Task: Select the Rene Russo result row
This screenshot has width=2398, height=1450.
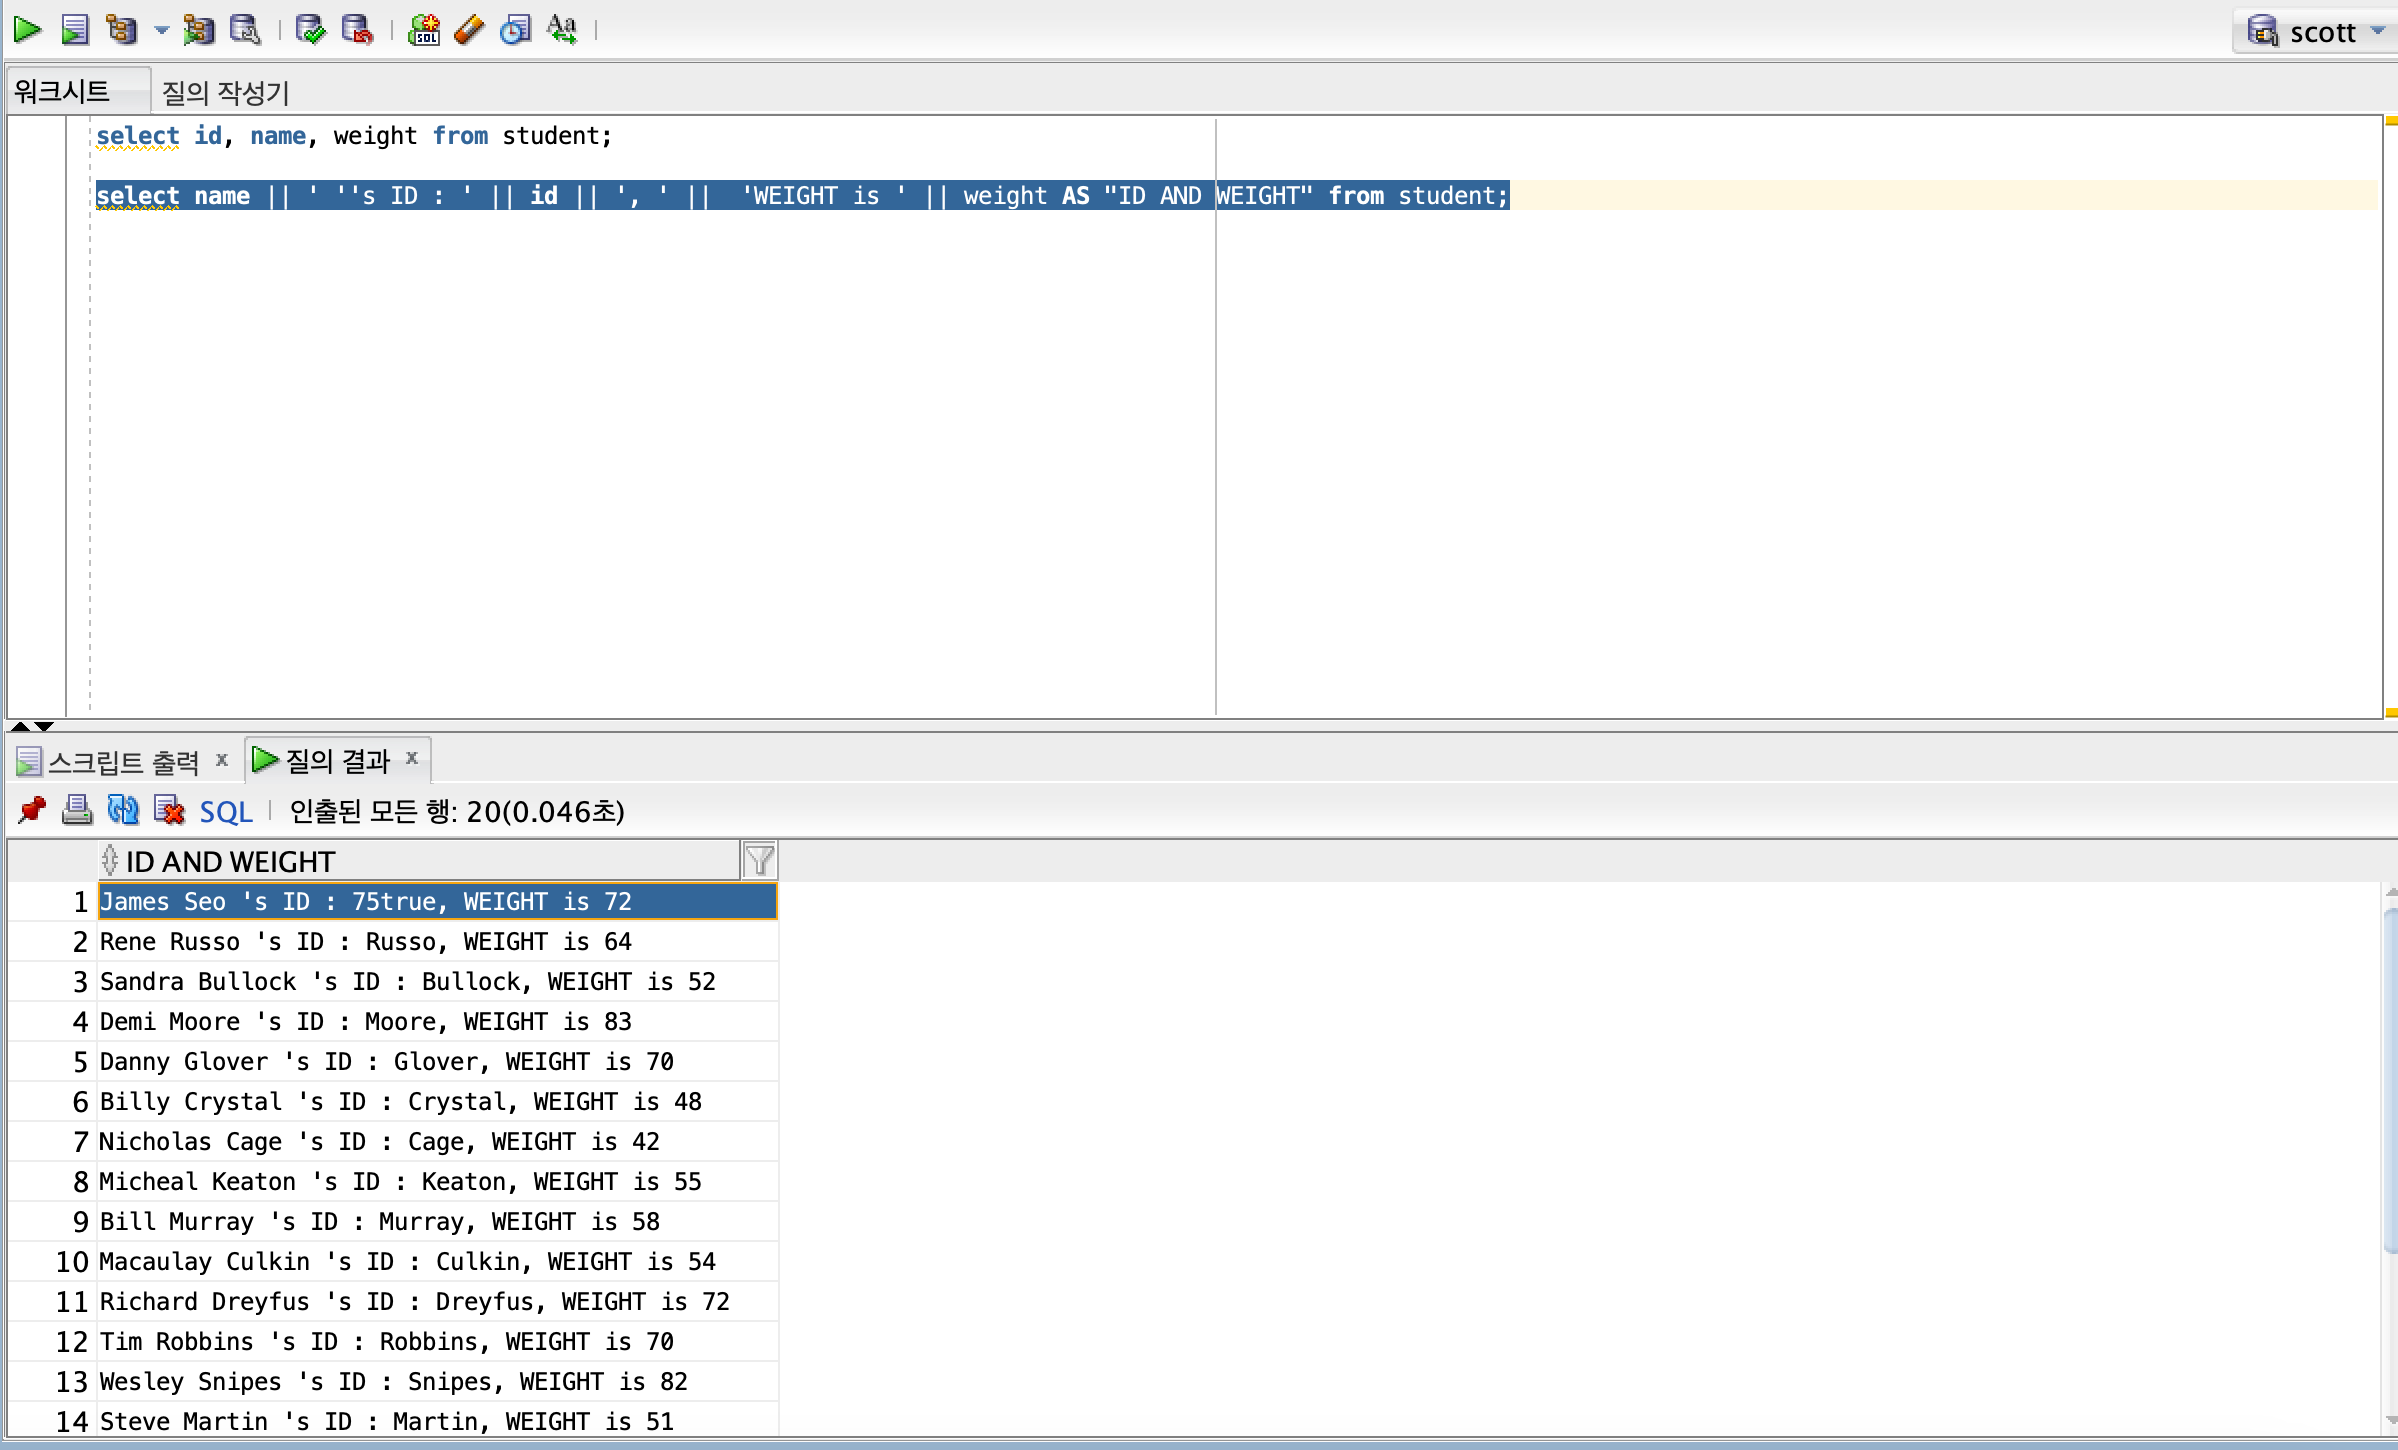Action: (366, 942)
